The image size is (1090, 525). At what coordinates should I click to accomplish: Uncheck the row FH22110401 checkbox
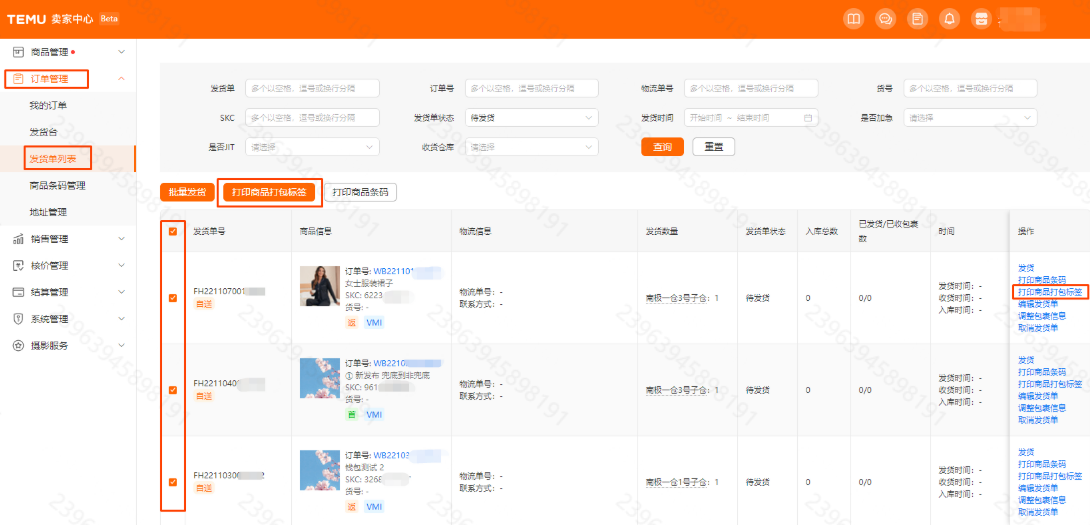click(x=173, y=389)
